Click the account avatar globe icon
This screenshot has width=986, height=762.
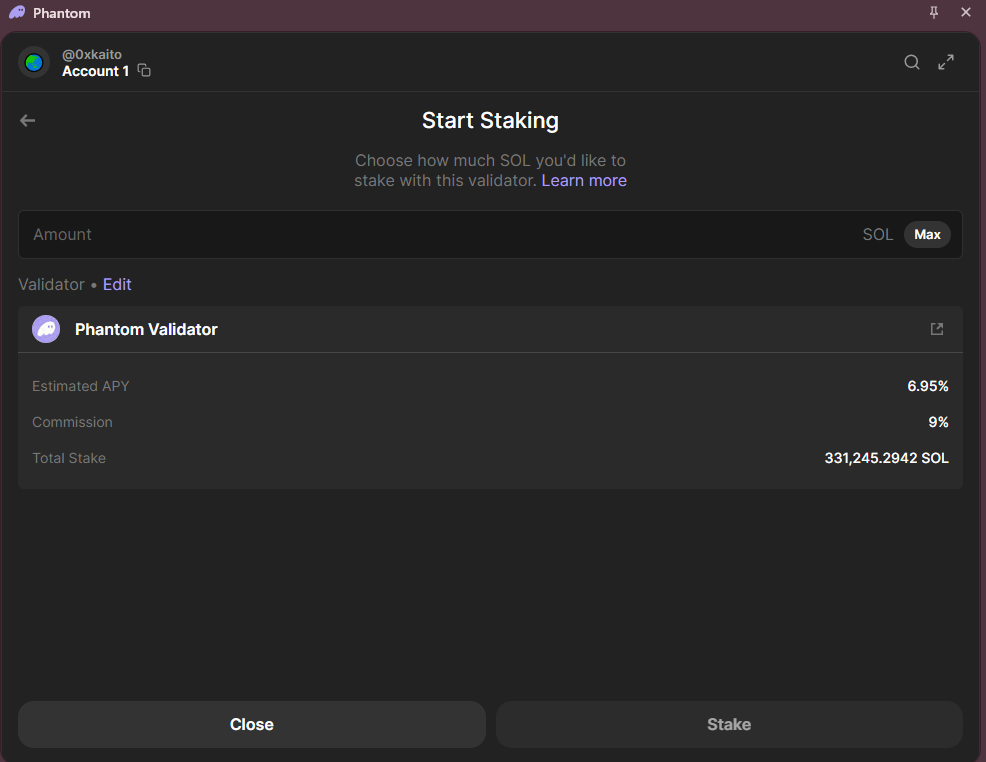point(34,62)
